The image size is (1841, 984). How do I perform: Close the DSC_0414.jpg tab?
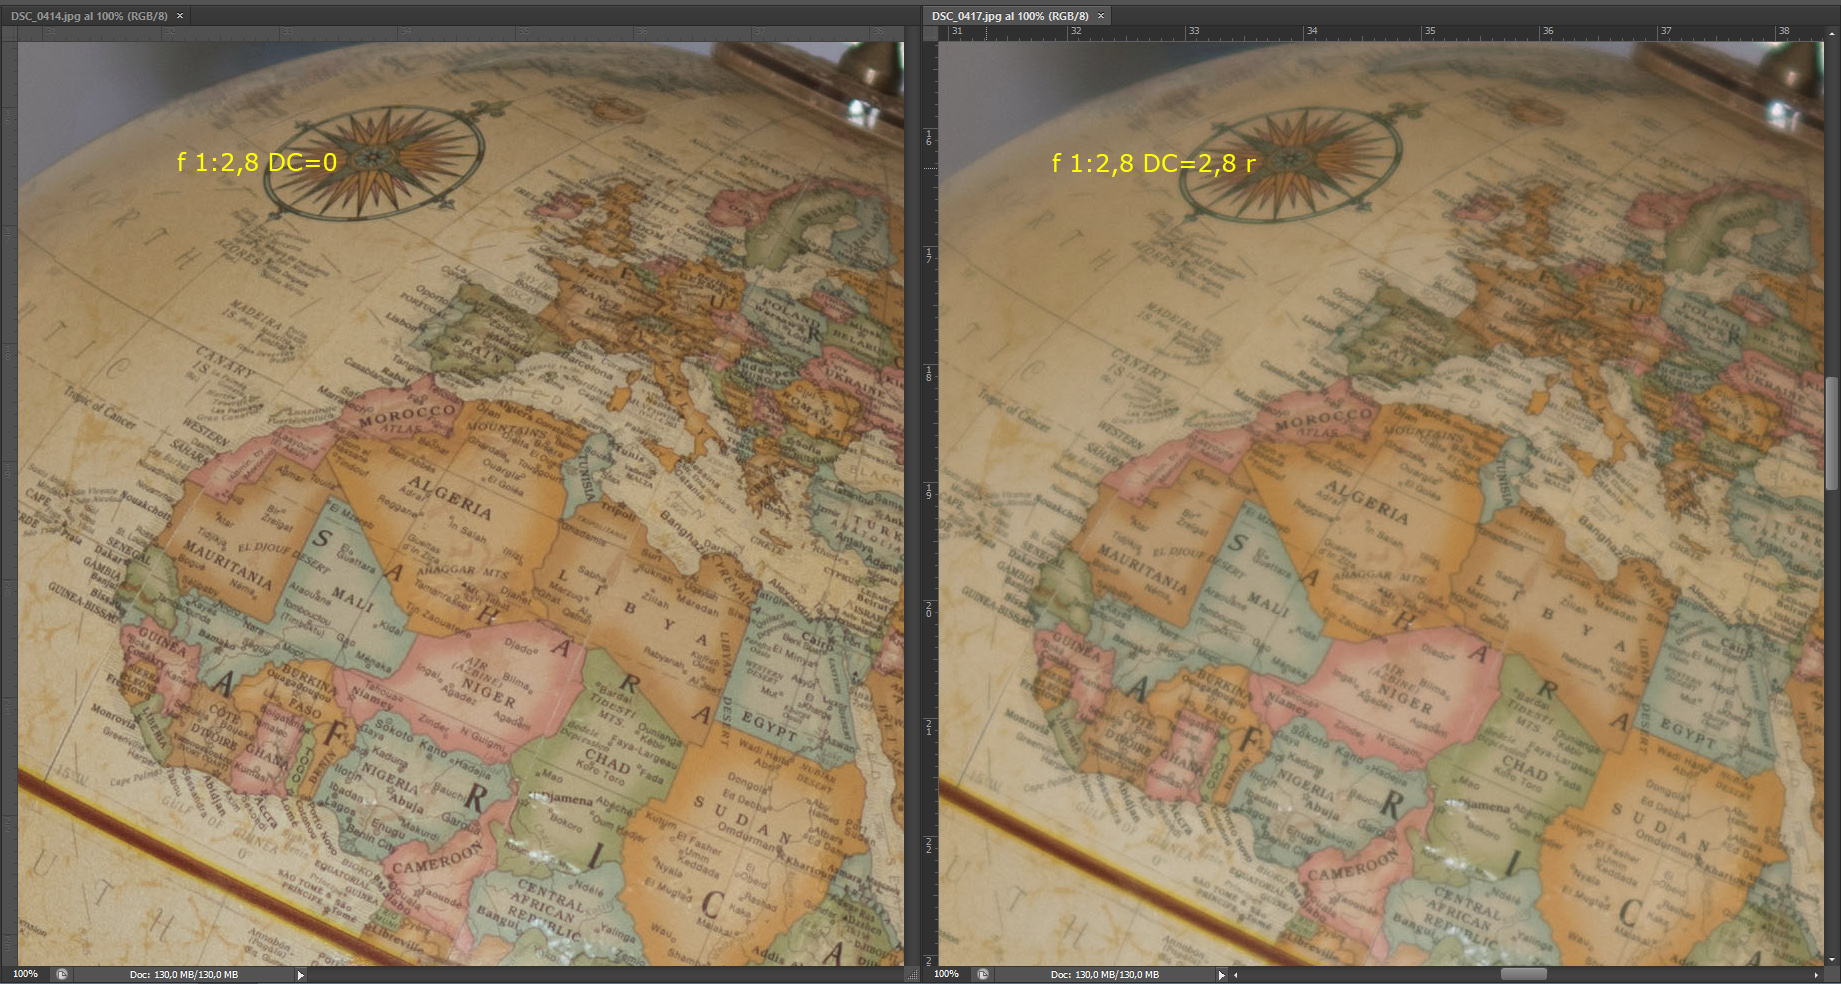[180, 16]
